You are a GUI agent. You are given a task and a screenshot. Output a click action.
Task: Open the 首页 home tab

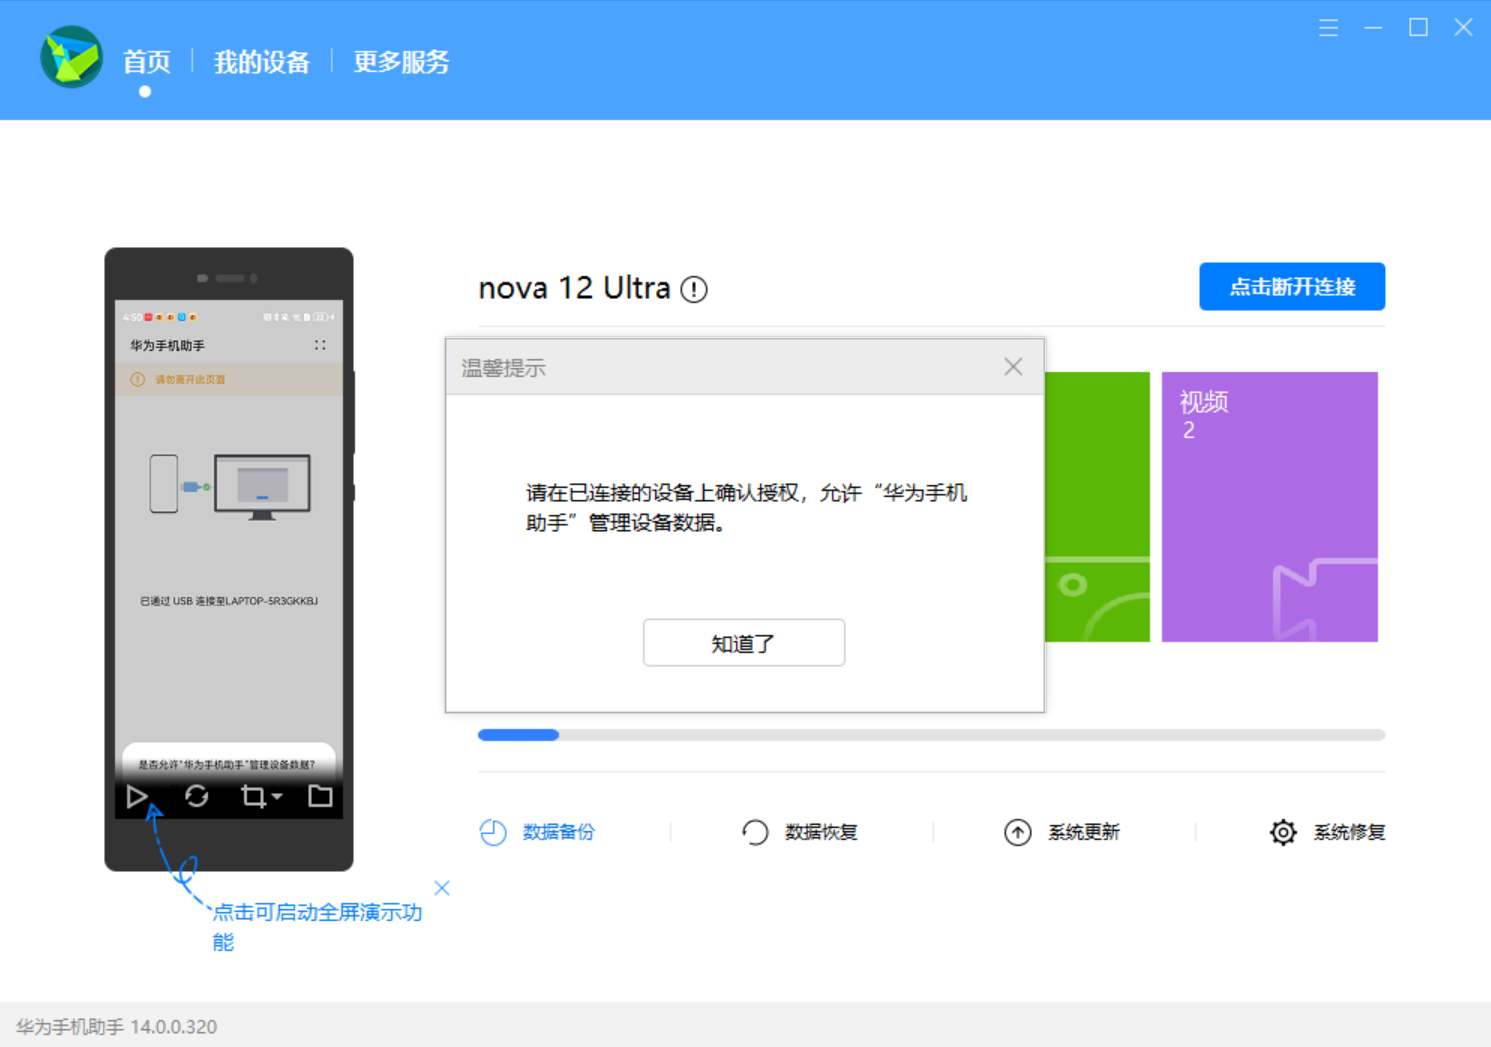(146, 62)
